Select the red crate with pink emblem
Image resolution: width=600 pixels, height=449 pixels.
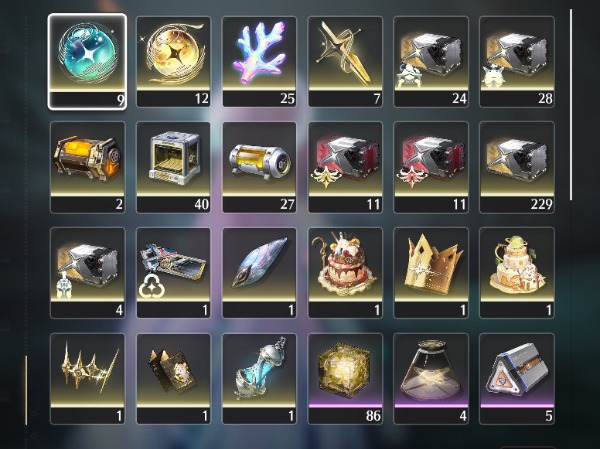coord(431,167)
